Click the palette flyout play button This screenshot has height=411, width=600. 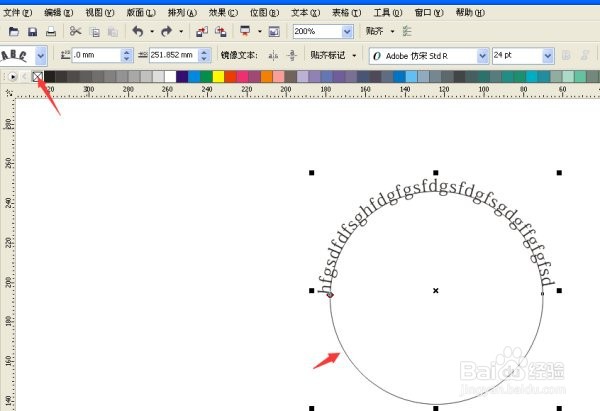[13, 77]
